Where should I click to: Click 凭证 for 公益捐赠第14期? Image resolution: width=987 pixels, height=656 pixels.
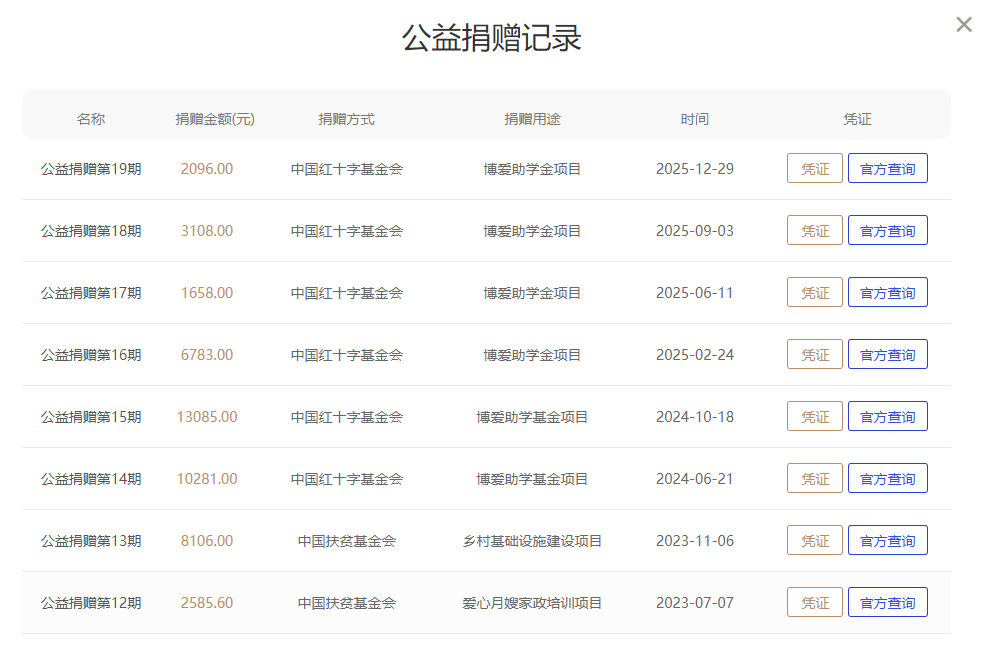point(815,479)
